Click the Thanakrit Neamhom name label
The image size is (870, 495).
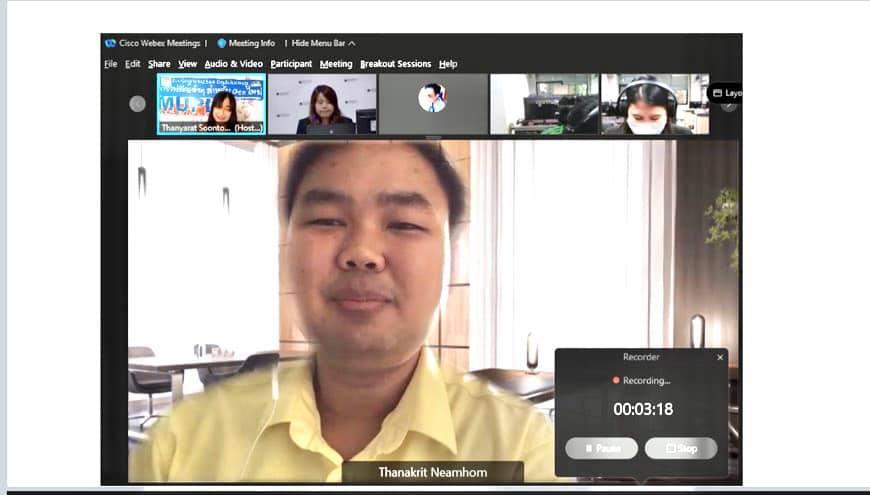click(x=433, y=472)
